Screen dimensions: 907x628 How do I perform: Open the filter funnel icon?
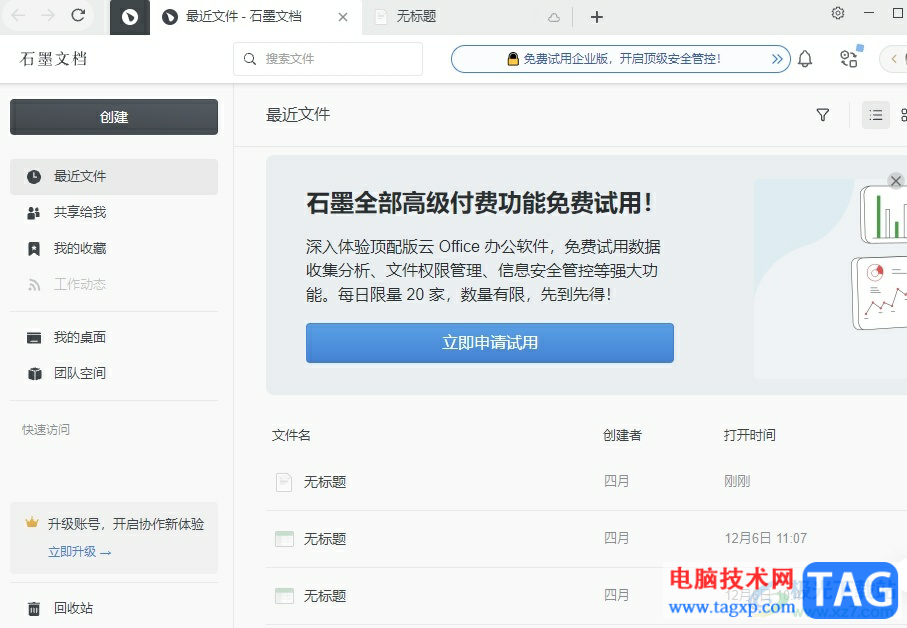(x=823, y=115)
